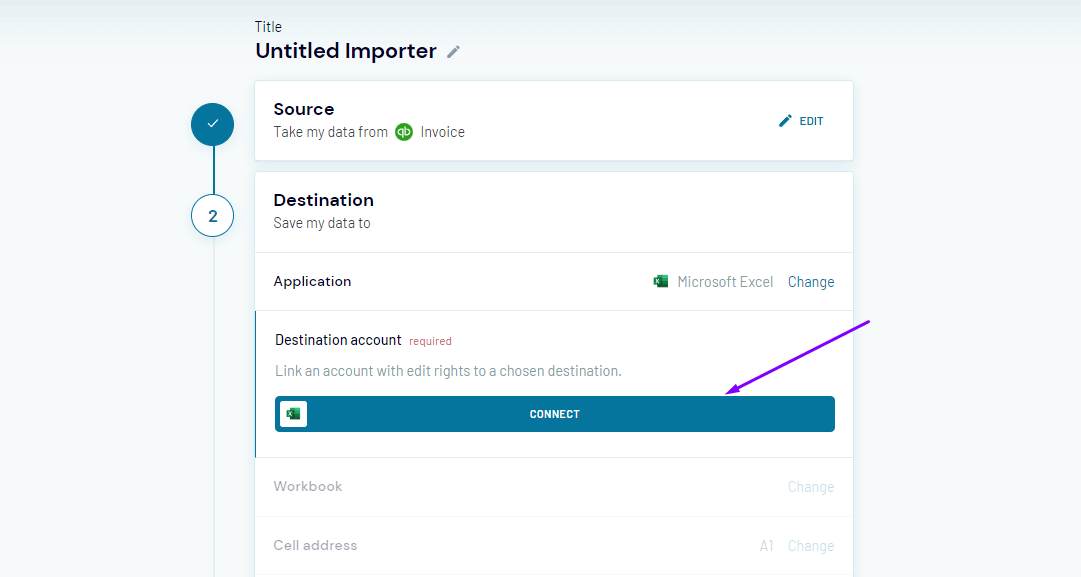
Task: Expand the Workbook row label
Action: [x=308, y=486]
